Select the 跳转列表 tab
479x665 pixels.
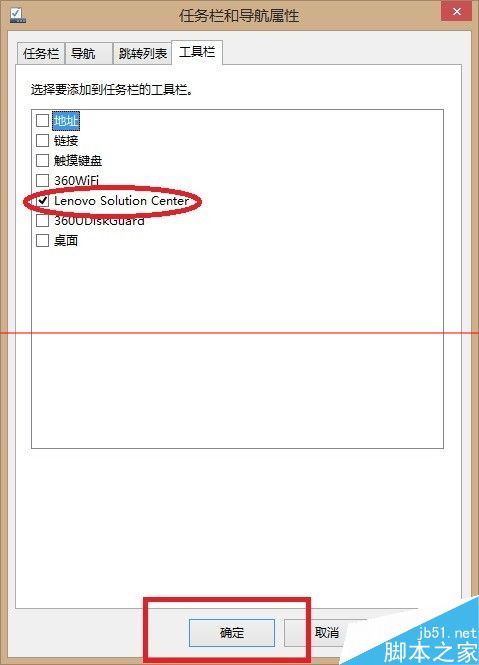coord(142,54)
